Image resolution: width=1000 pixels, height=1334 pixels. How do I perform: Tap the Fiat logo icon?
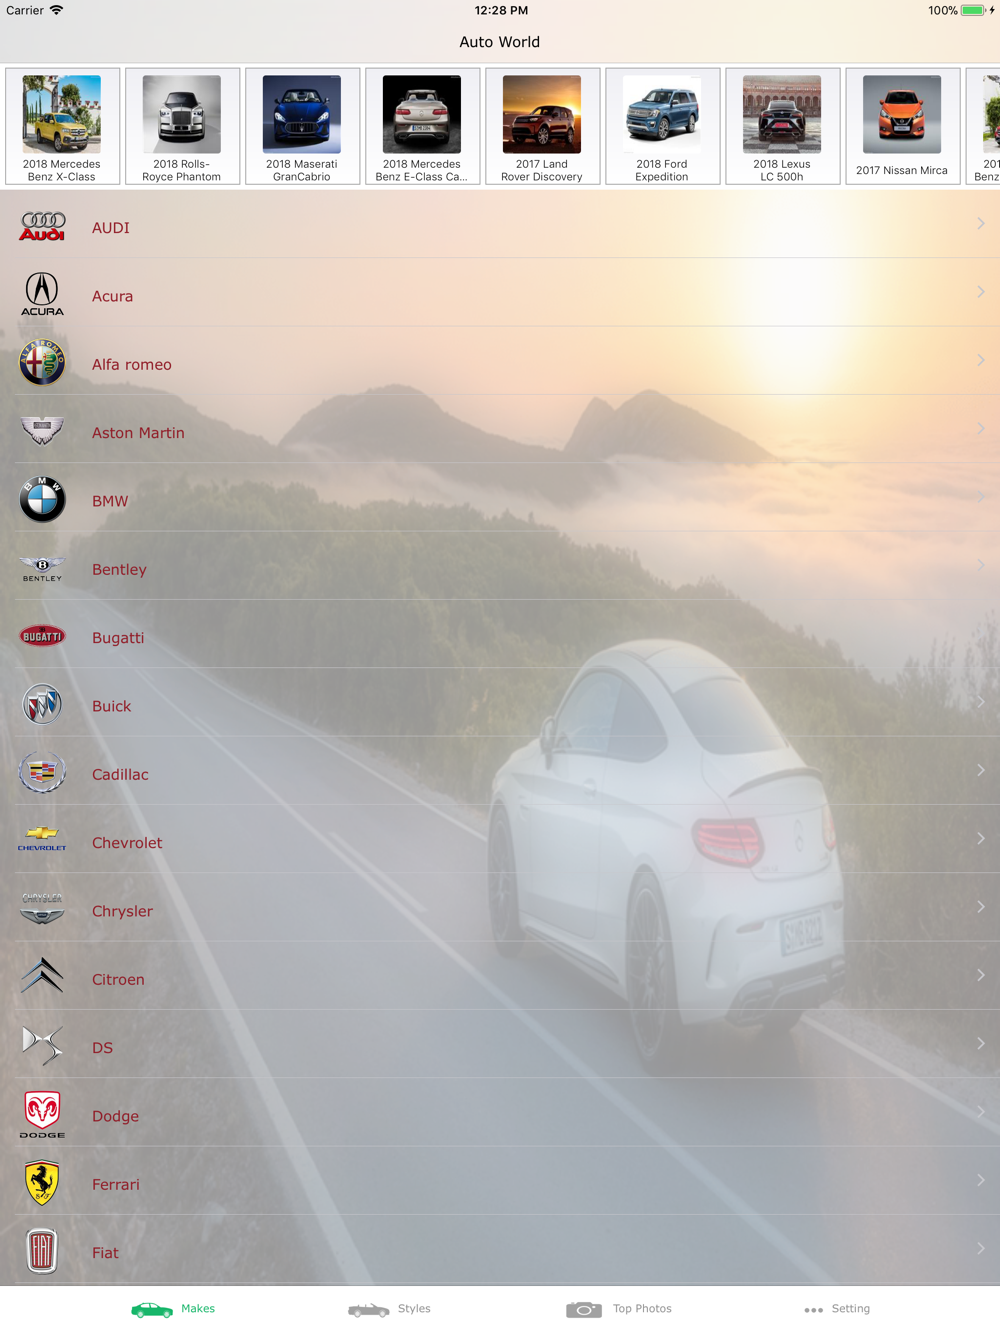click(x=42, y=1251)
